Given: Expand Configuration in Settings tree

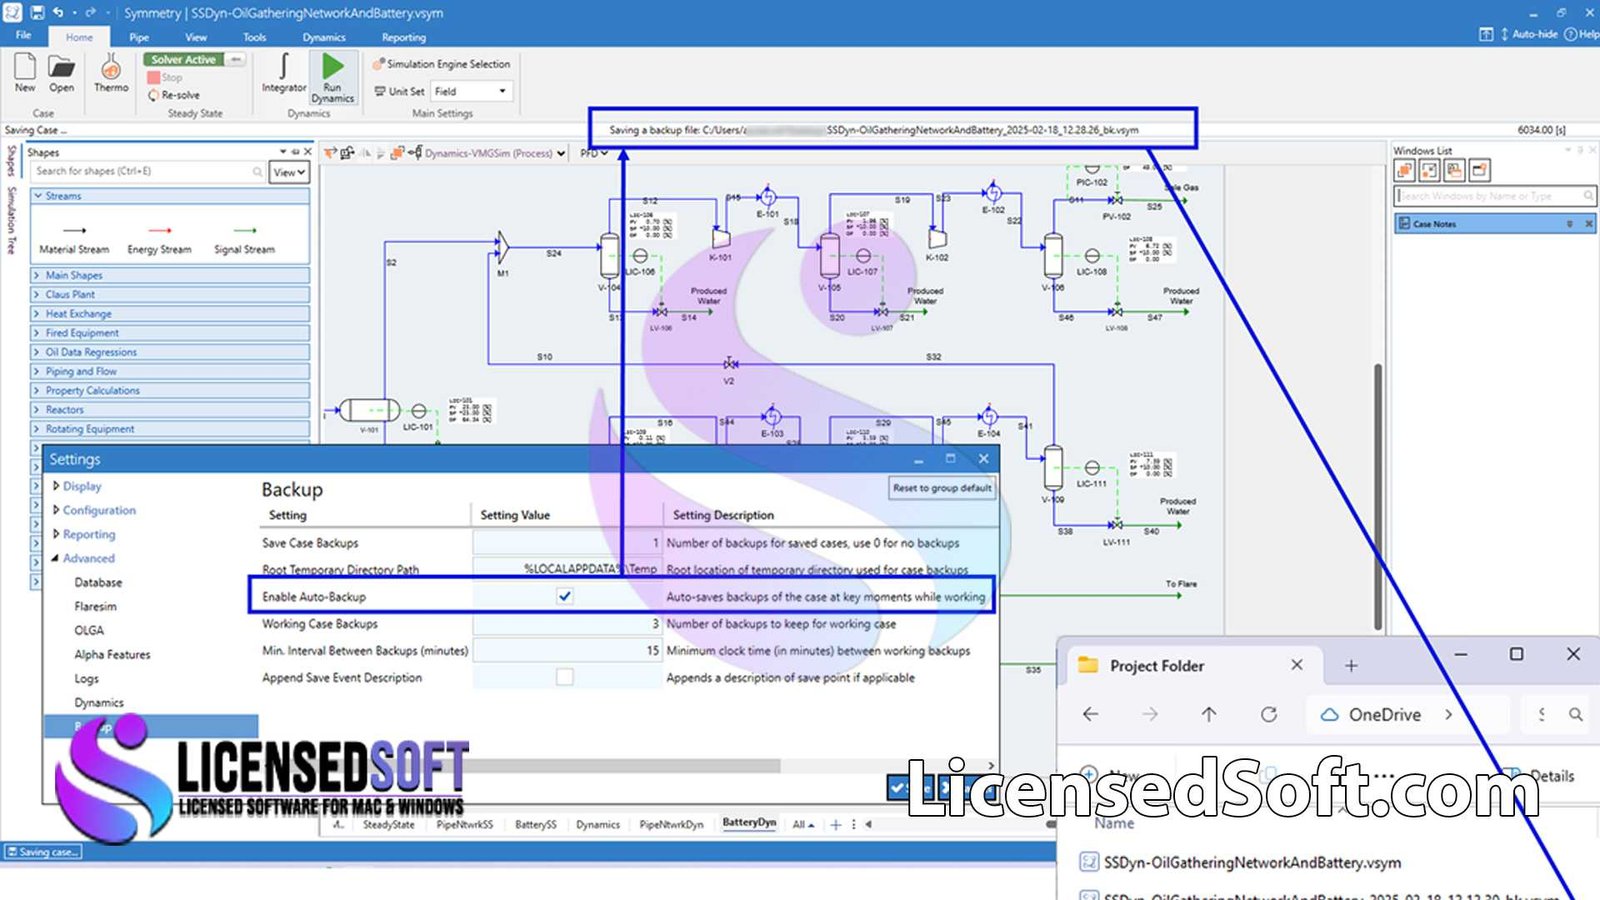Looking at the screenshot, I should 56,510.
